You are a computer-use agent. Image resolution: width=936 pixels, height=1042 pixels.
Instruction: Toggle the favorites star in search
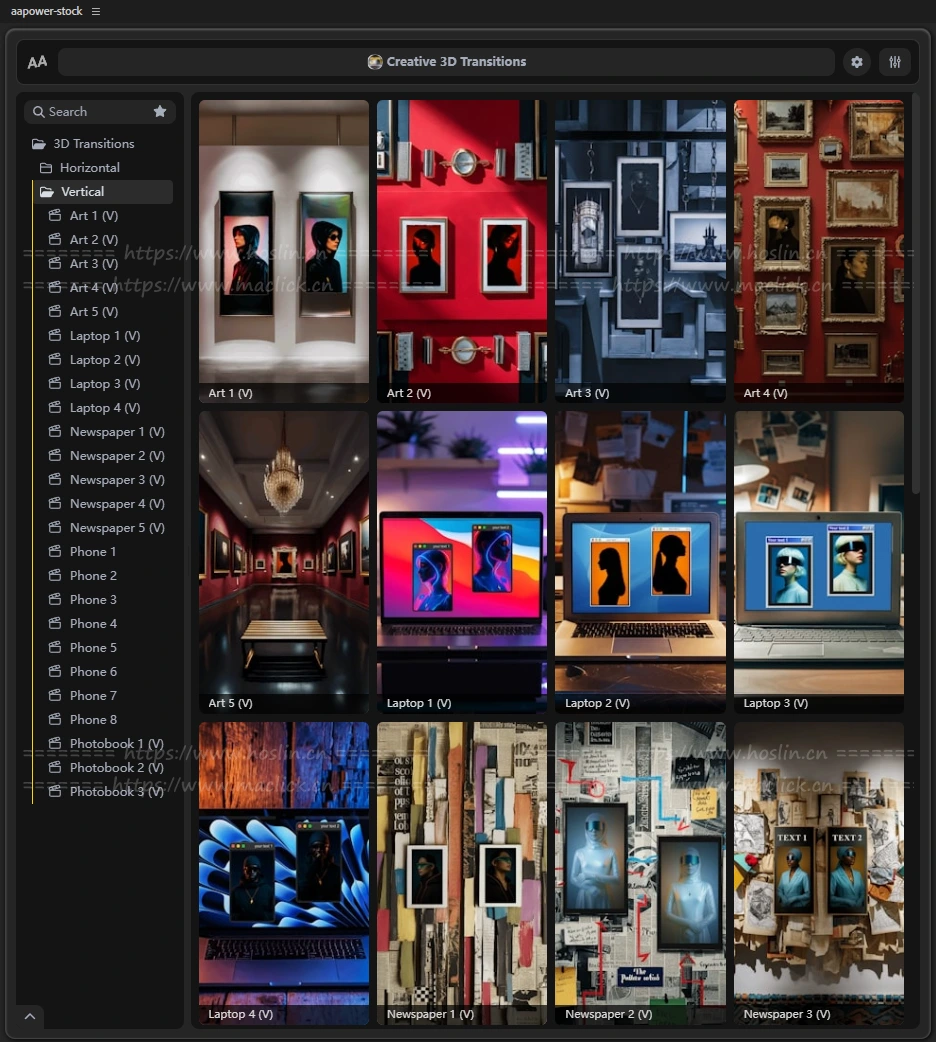(x=160, y=112)
